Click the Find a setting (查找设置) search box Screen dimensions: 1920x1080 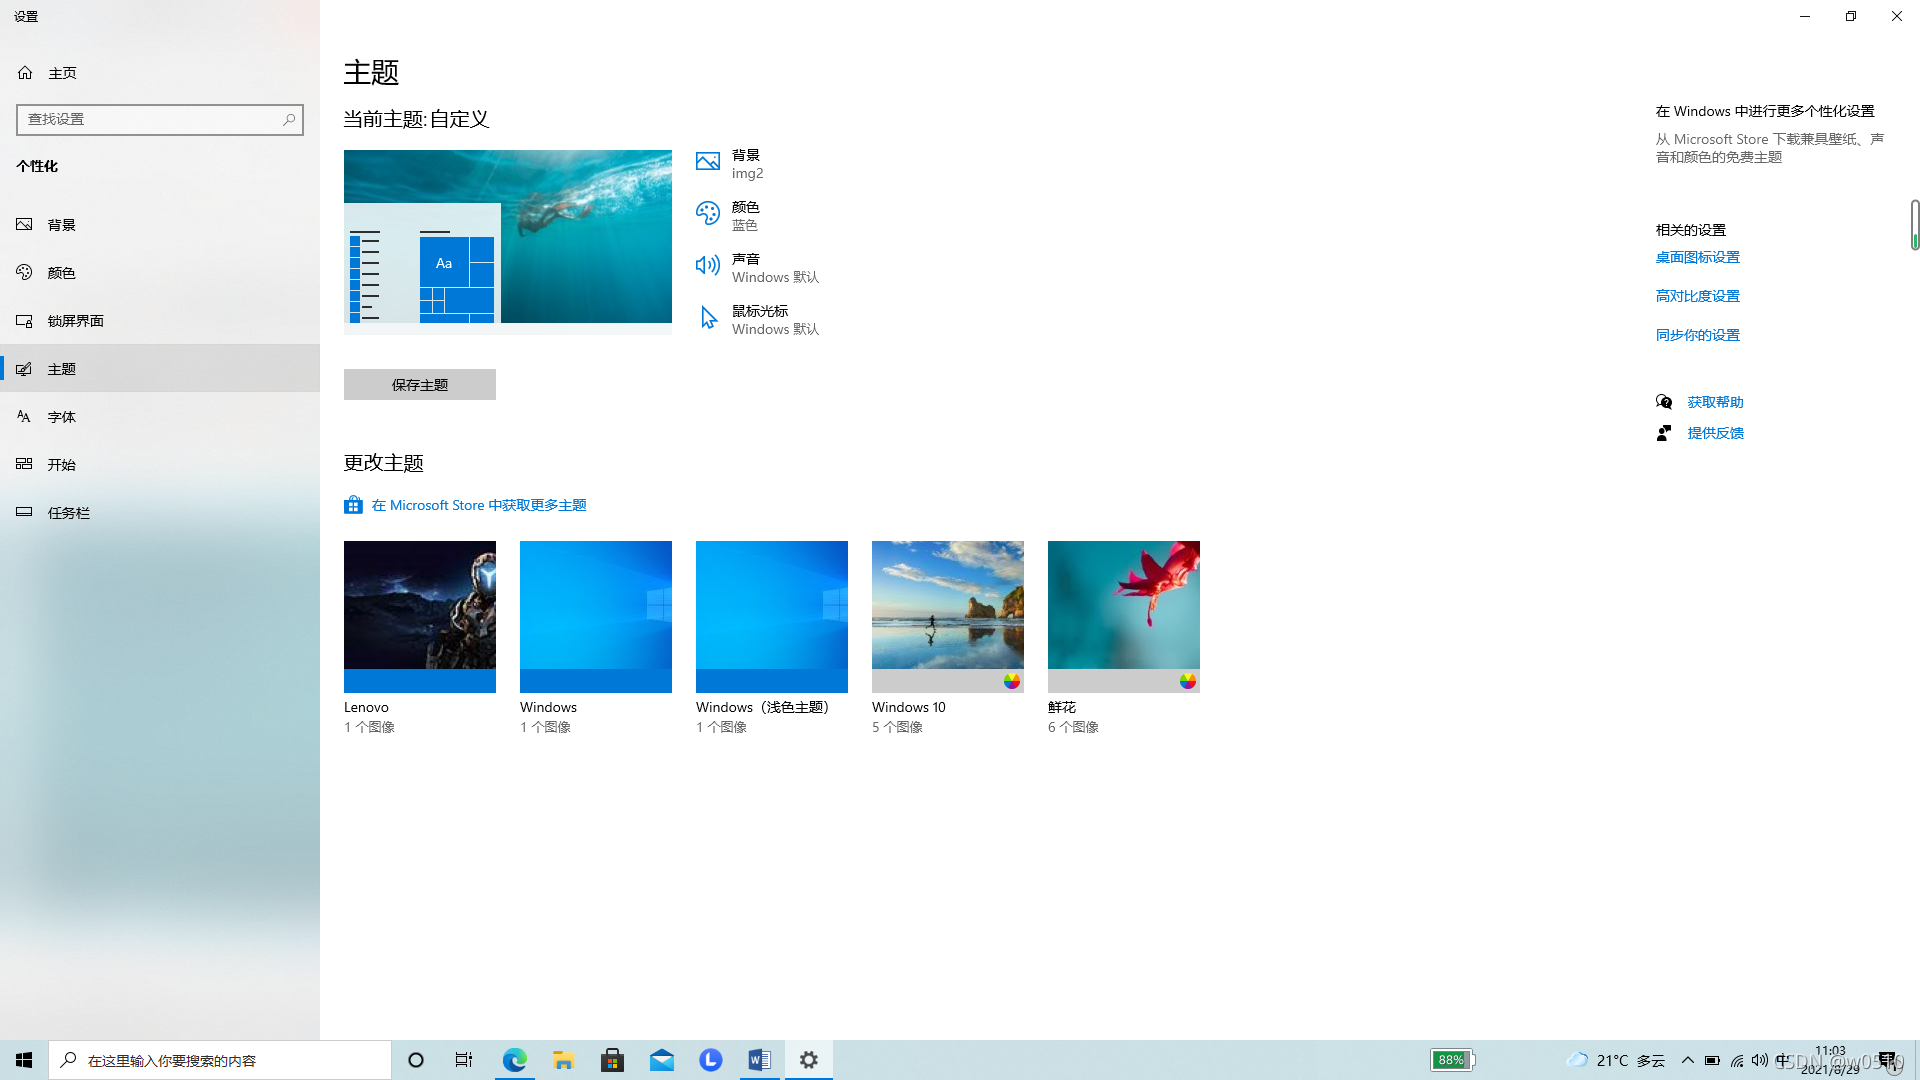pos(150,120)
